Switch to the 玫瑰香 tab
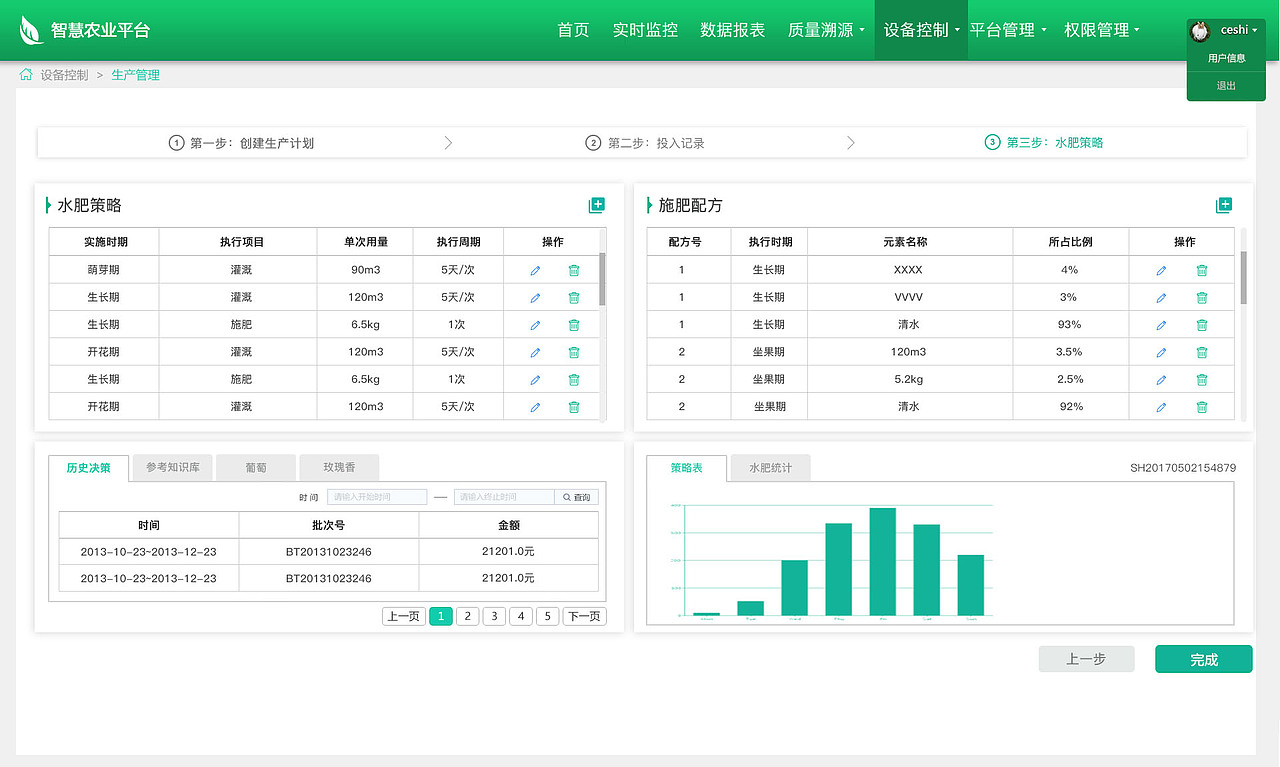1280x767 pixels. 339,468
